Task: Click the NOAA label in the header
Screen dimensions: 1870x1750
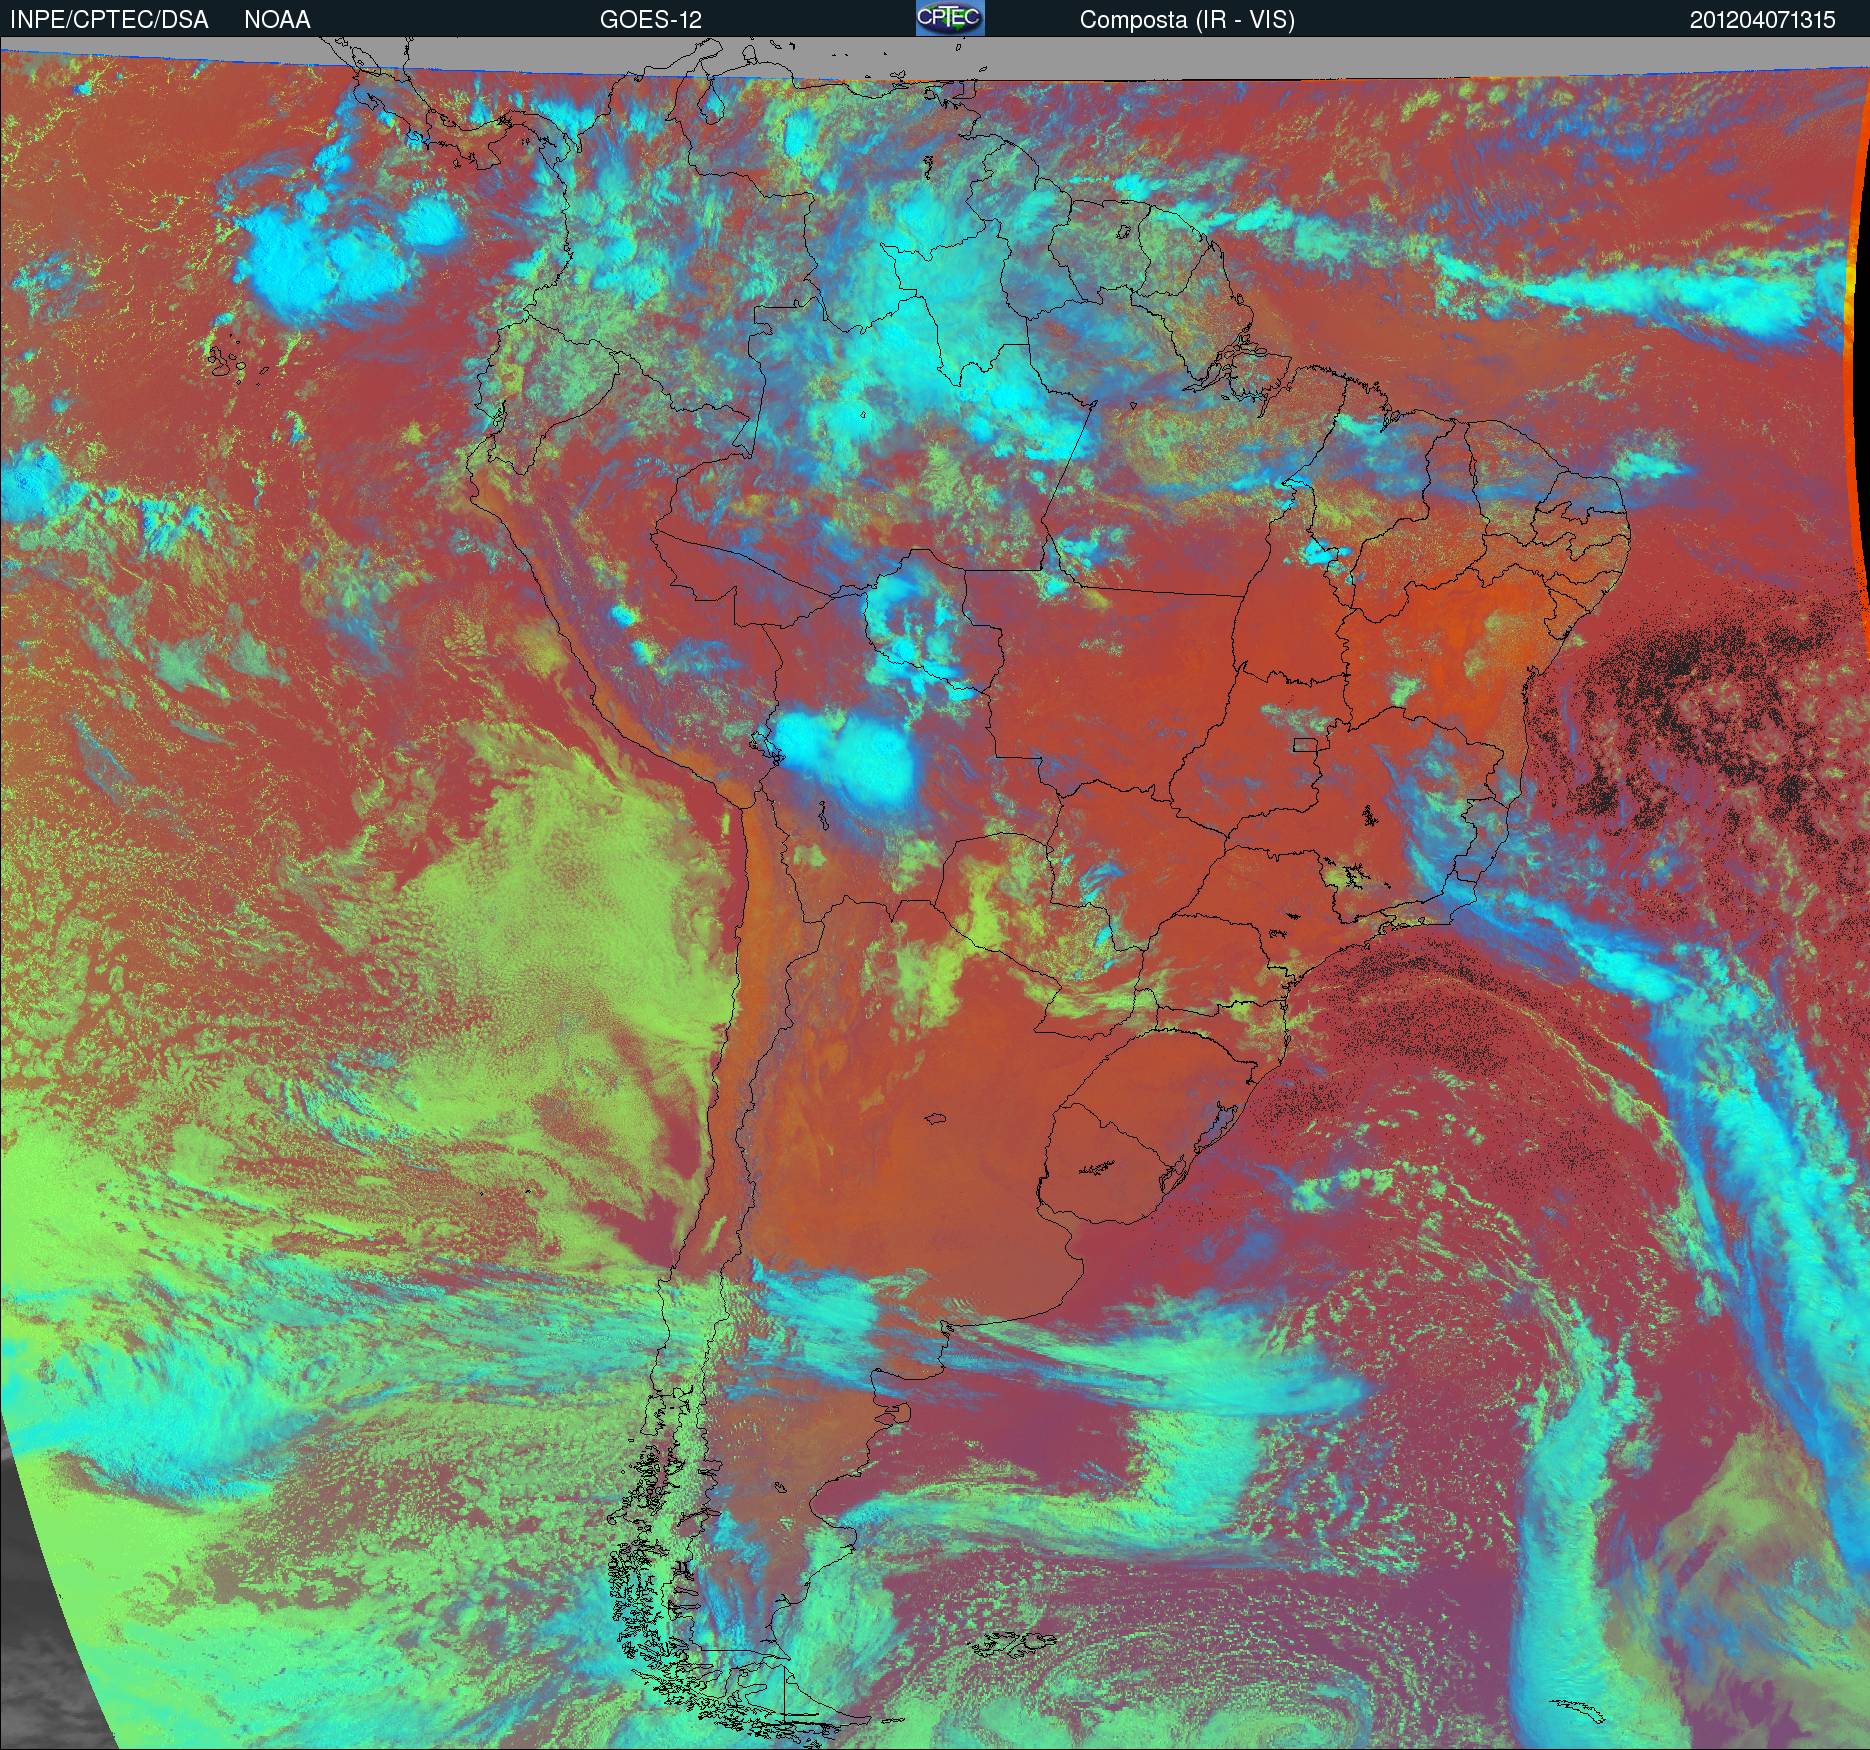Action: 277,20
